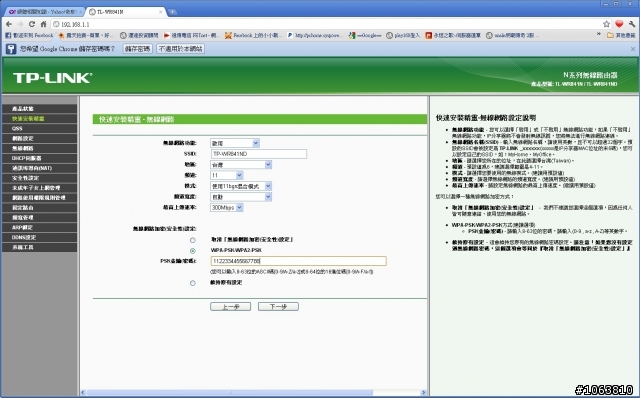640x398 pixels.
Task: Switch to the Yahoo tab
Action: [x=43, y=12]
